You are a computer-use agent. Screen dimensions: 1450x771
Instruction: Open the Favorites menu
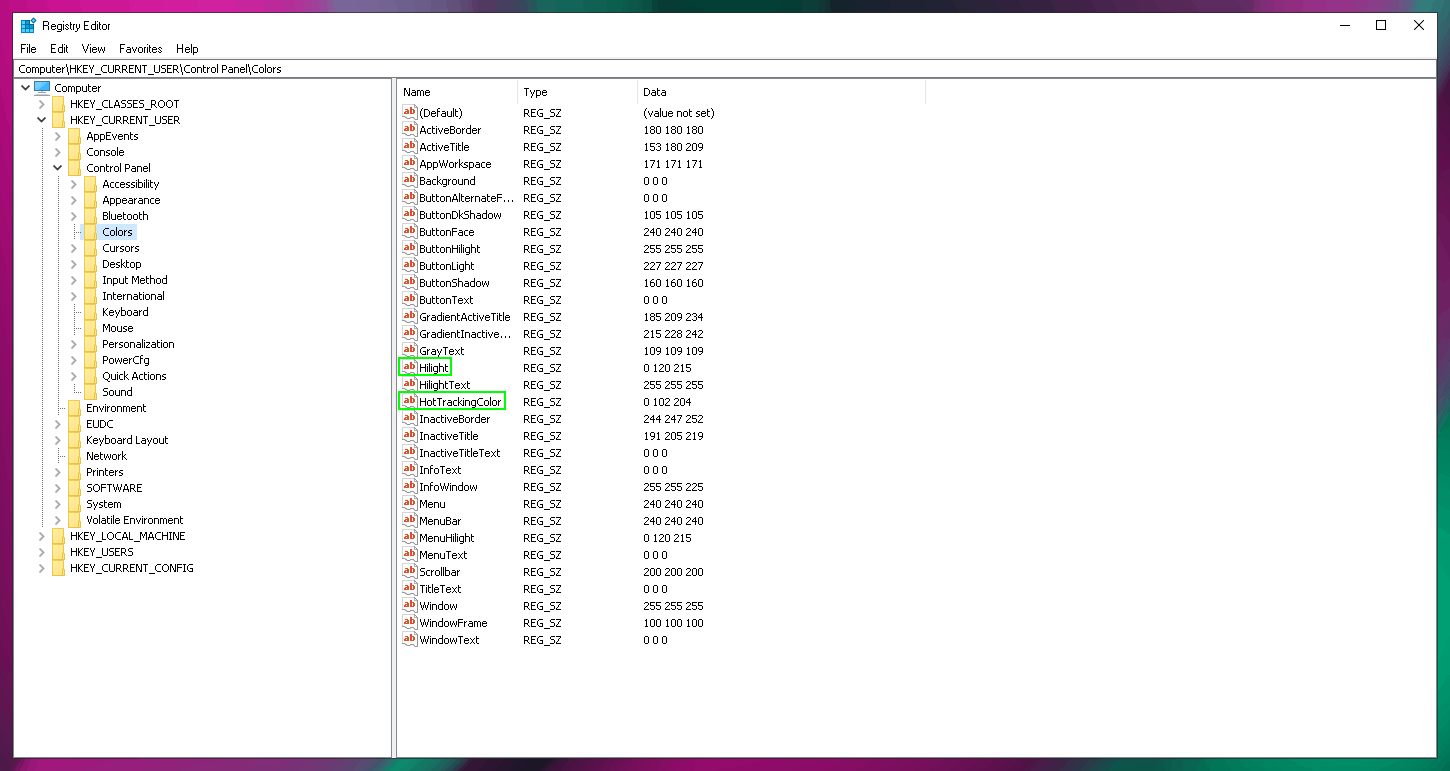(x=141, y=49)
